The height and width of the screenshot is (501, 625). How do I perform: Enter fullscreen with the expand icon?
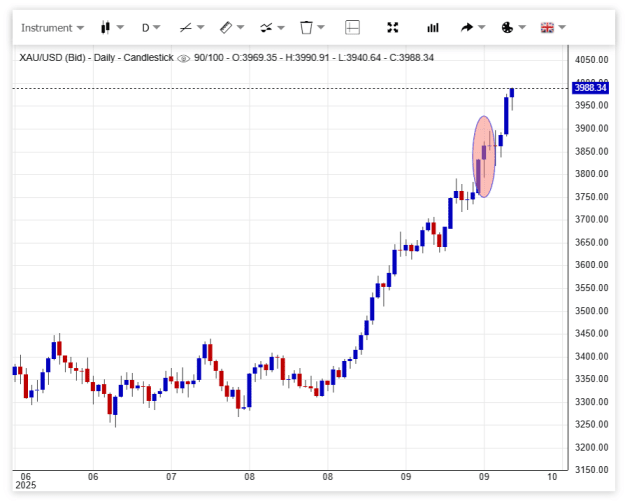click(393, 28)
